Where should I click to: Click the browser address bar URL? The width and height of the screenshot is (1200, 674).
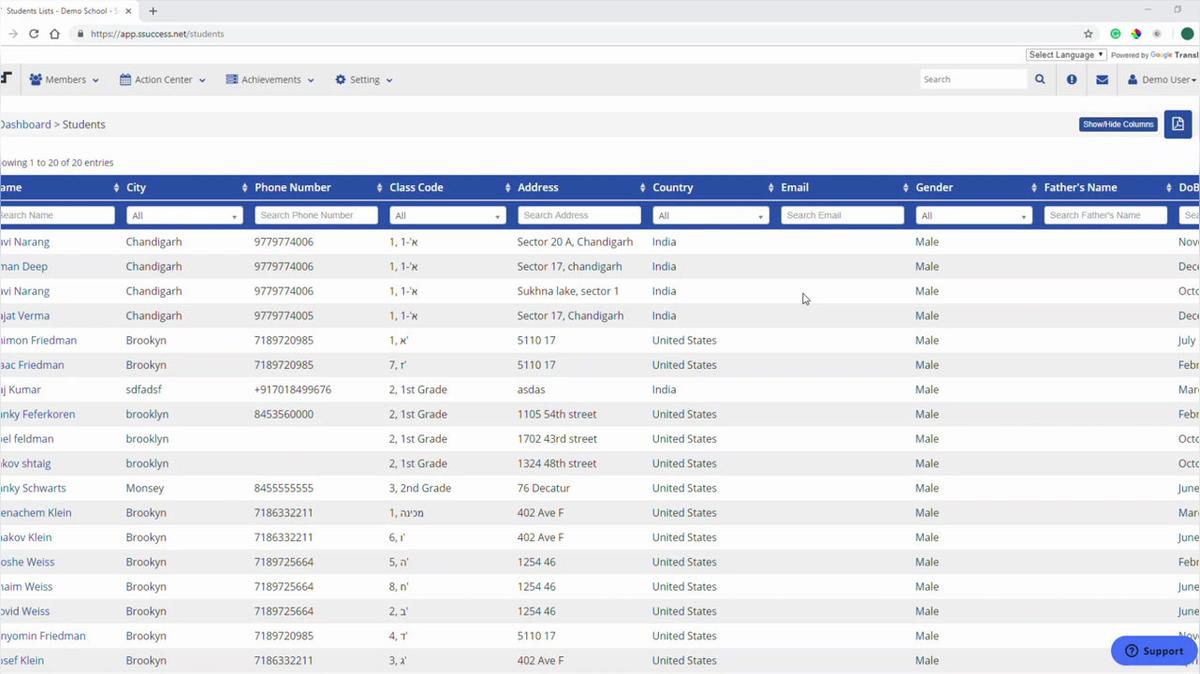click(157, 34)
